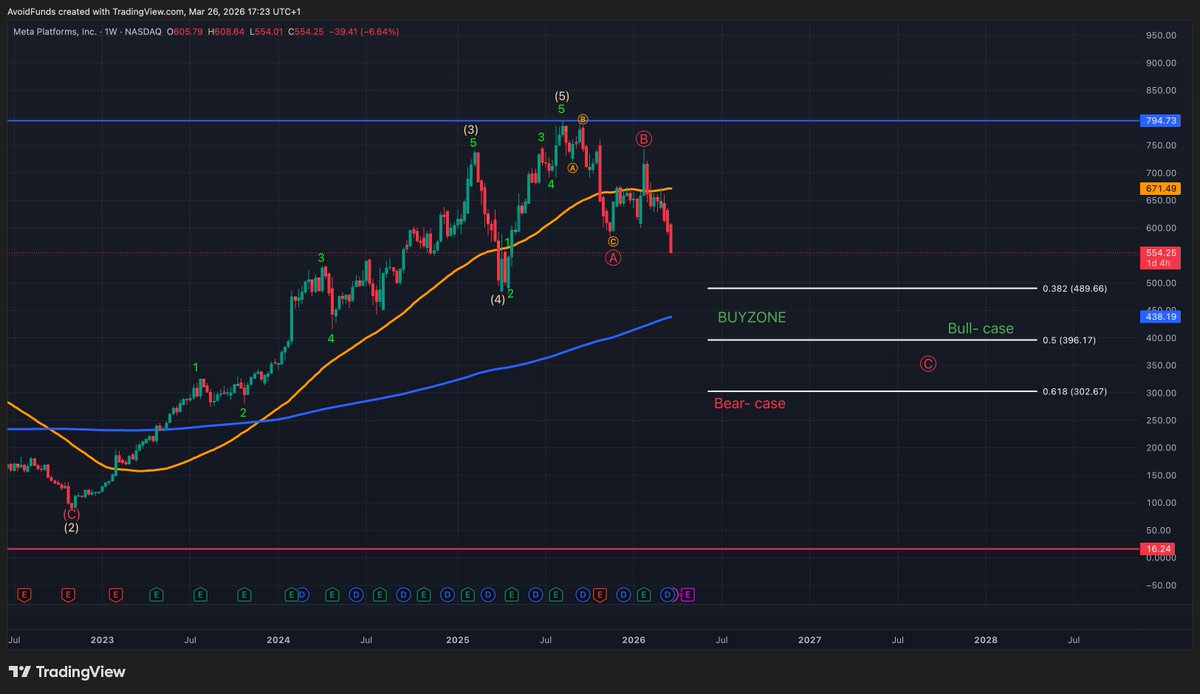
Task: Click the purple upcoming earnings marker
Action: coord(687,594)
